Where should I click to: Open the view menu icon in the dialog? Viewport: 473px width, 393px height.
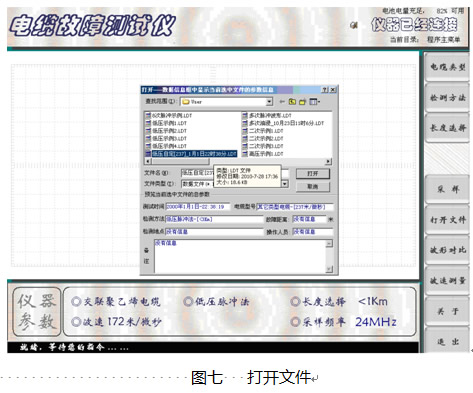[x=314, y=101]
